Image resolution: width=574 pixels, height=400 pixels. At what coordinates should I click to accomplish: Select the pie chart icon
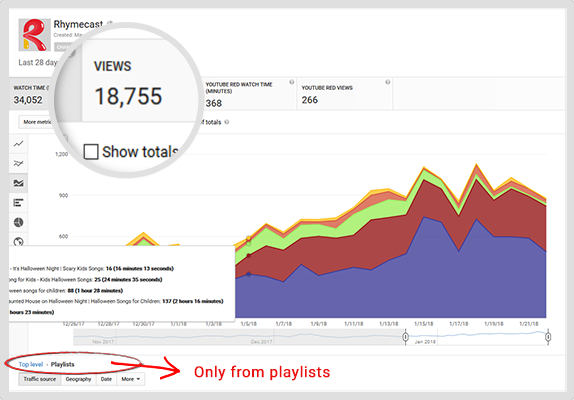click(x=18, y=222)
